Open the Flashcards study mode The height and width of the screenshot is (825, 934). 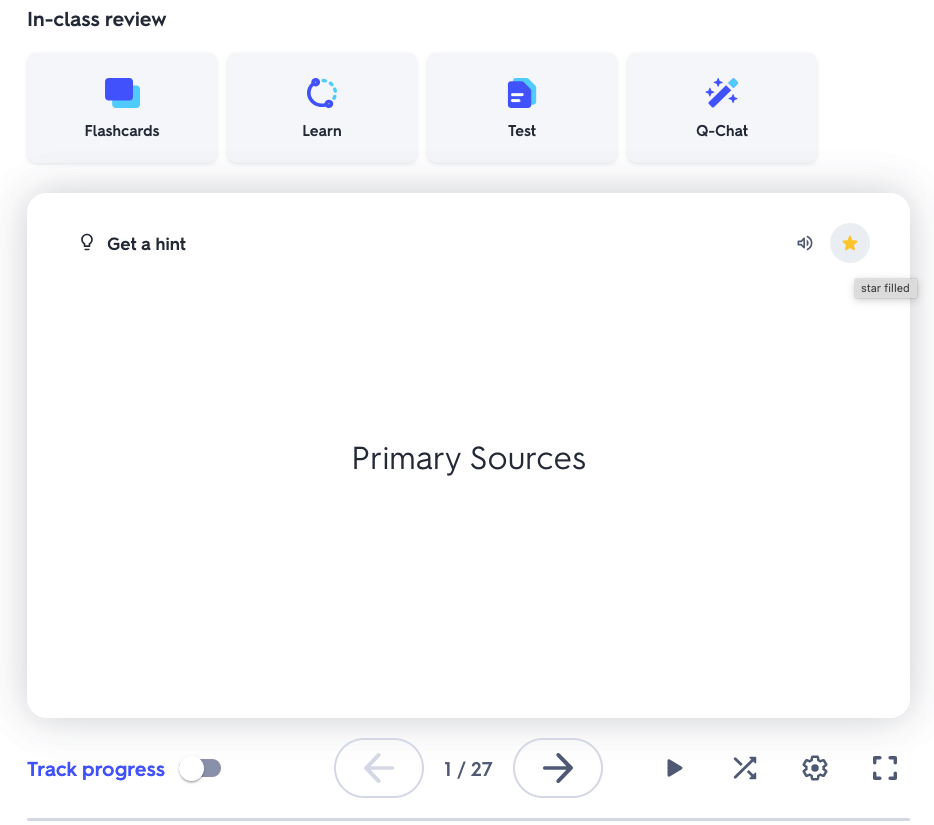(122, 108)
